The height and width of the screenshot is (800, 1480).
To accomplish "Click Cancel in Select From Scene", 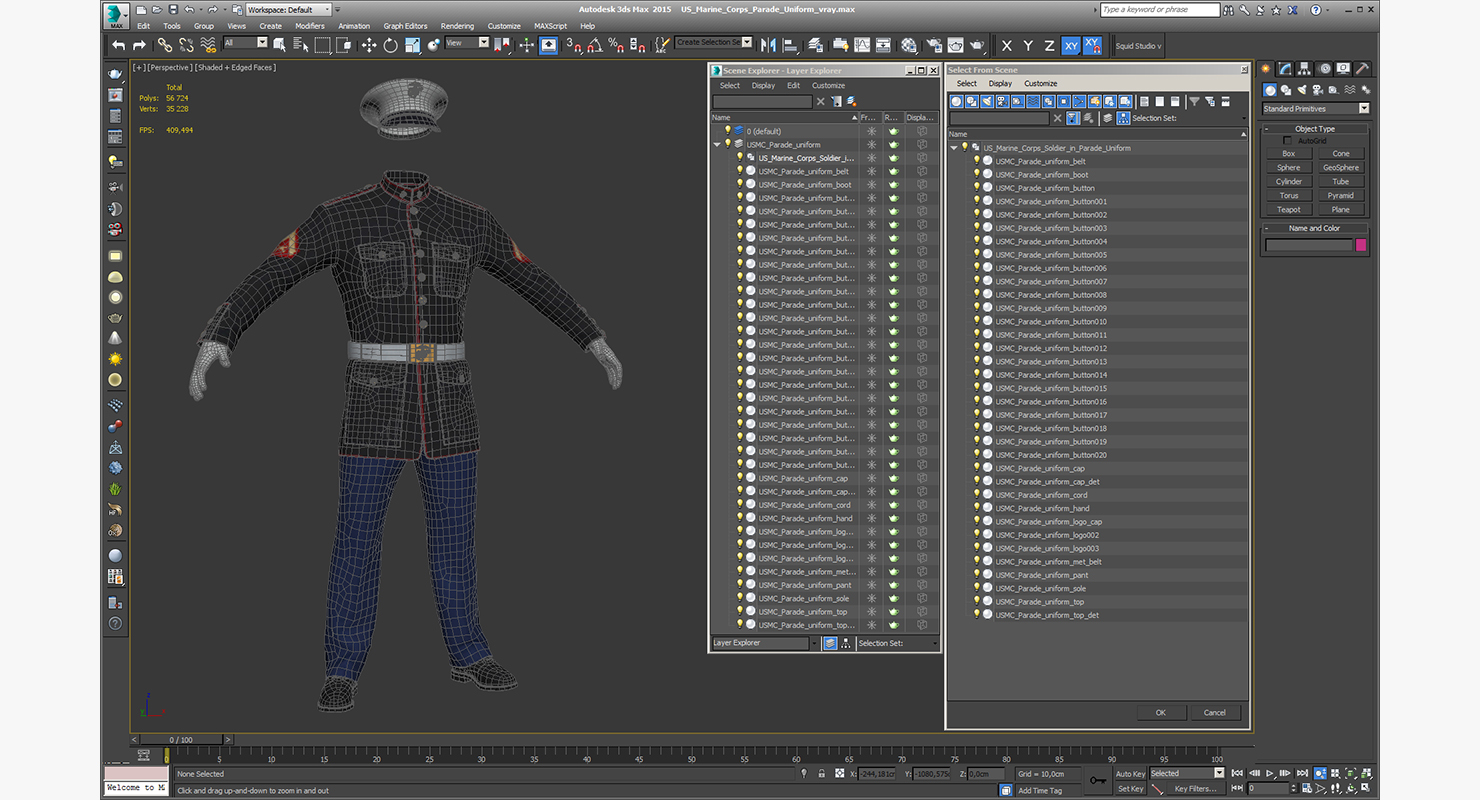I will (1214, 713).
